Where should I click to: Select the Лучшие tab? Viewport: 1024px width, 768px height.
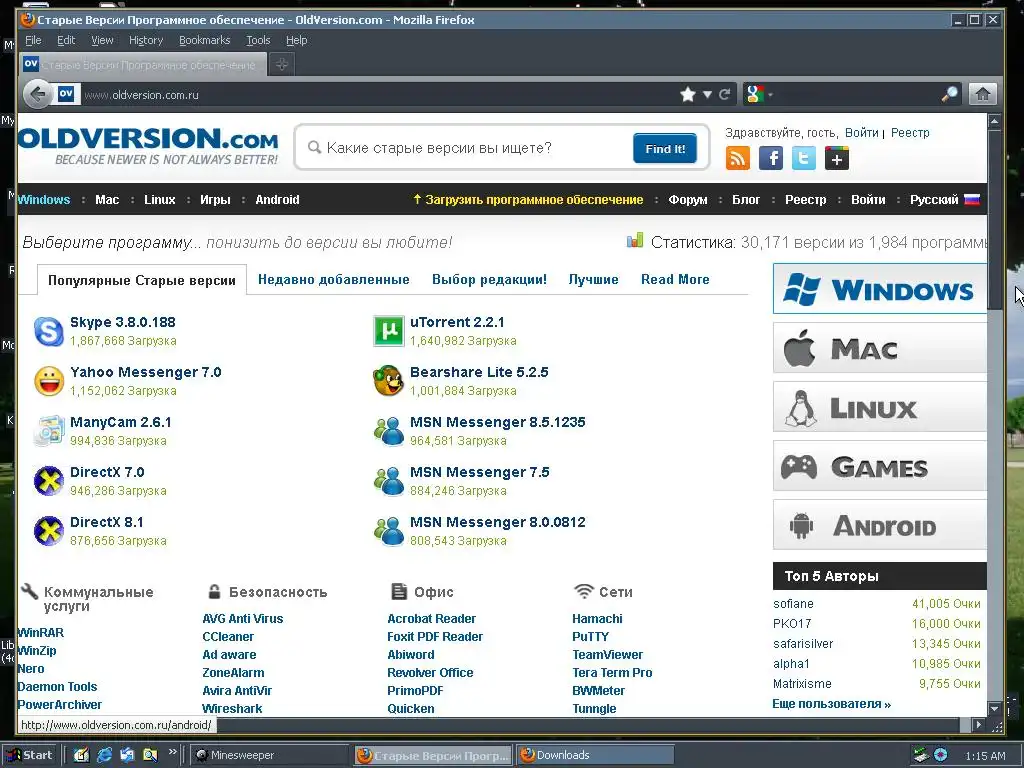pyautogui.click(x=593, y=280)
